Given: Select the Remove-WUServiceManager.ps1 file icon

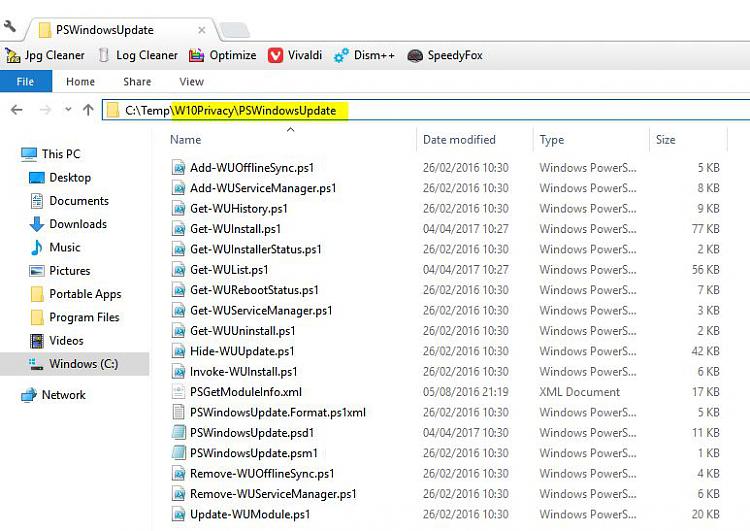Looking at the screenshot, I should [178, 494].
